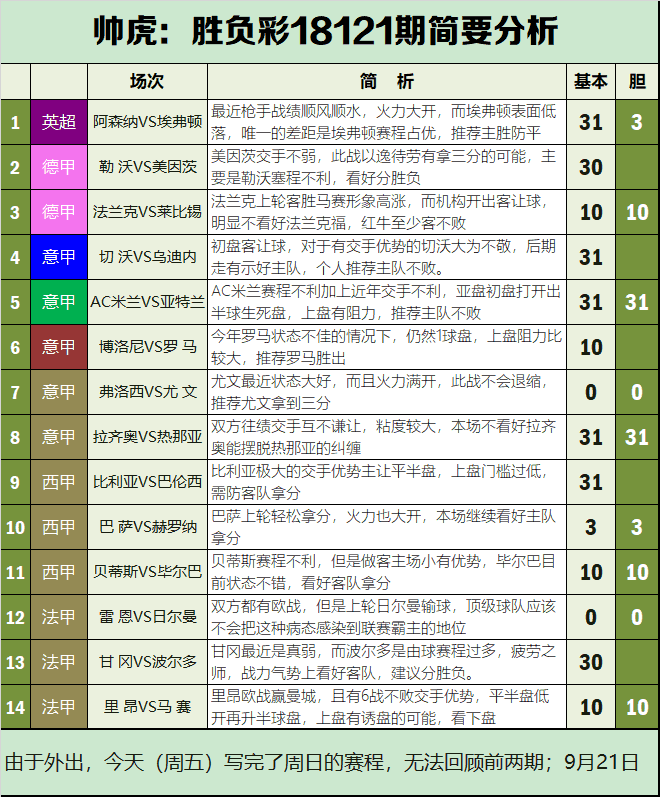Click match cell 拉齐奥VS热那亚
This screenshot has height=797, width=660.
click(x=147, y=437)
